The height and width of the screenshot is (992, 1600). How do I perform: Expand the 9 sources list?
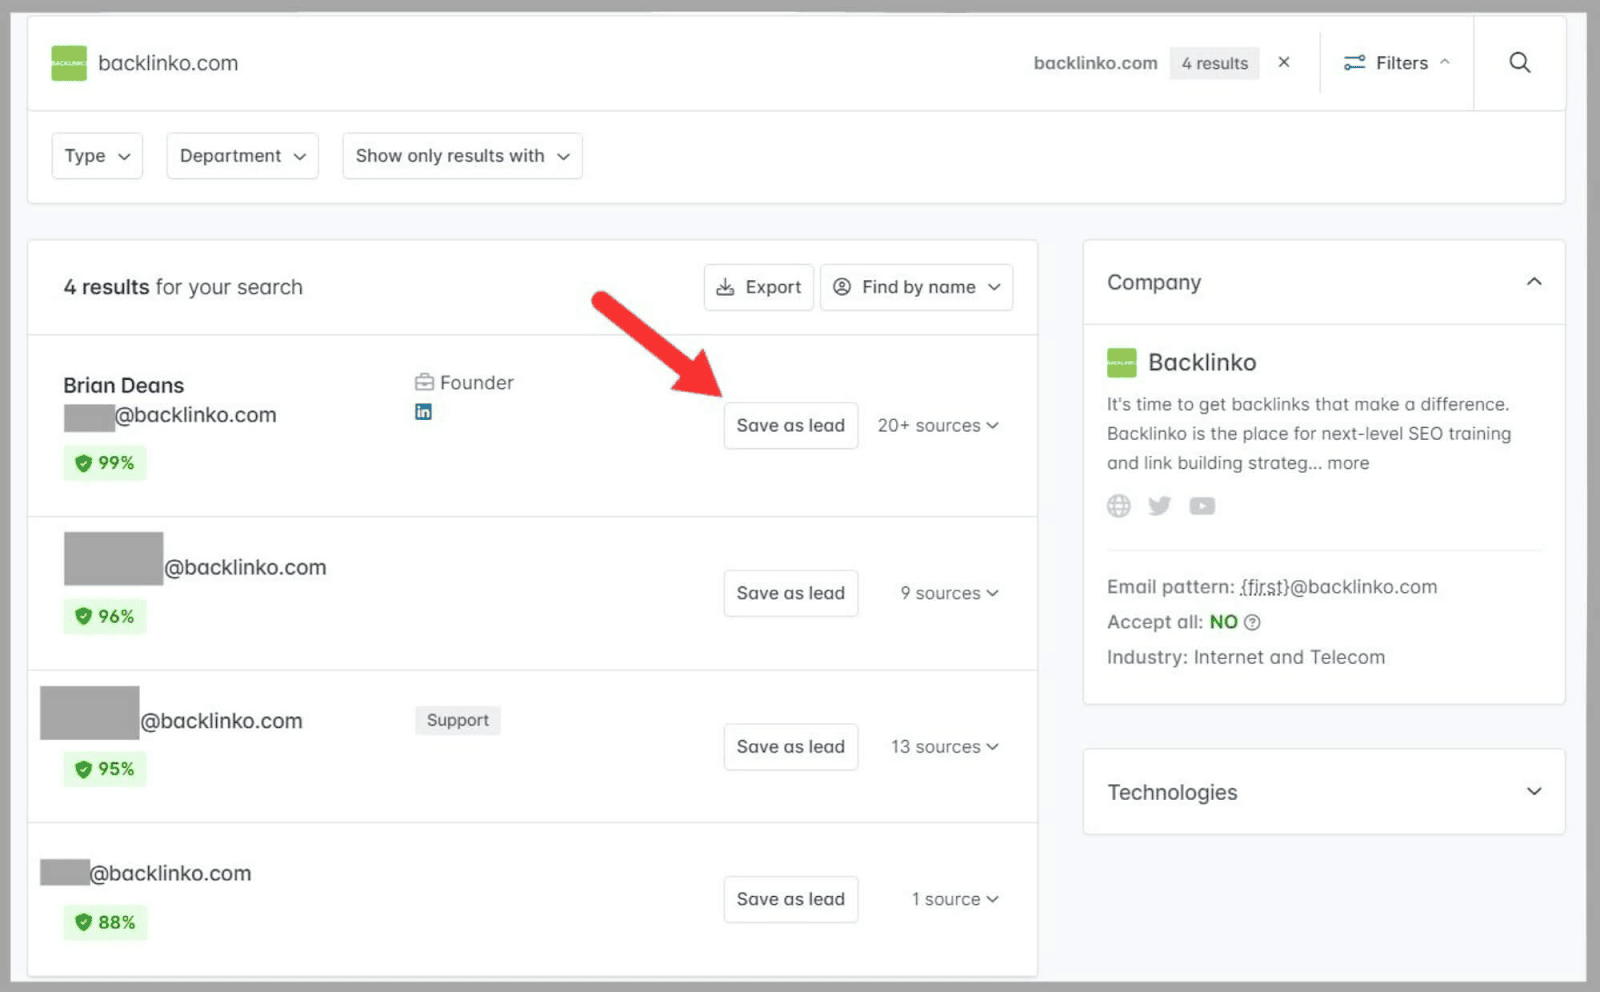coord(949,593)
